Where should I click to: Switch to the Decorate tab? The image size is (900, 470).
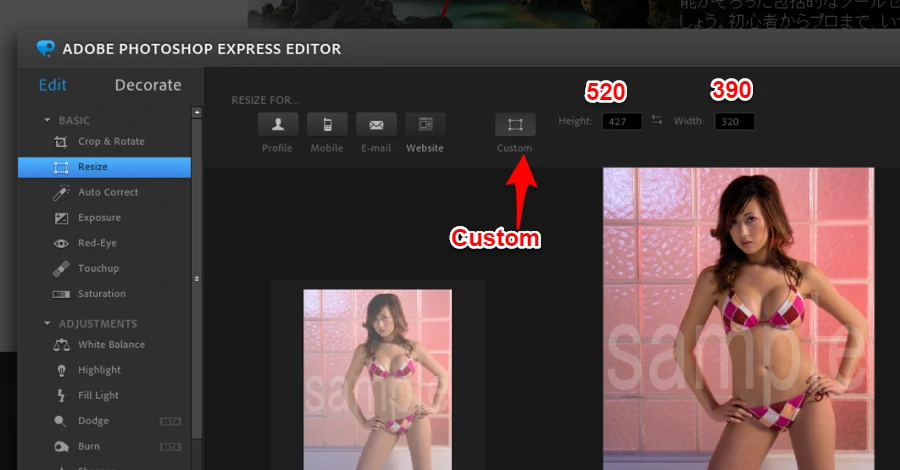pos(148,85)
